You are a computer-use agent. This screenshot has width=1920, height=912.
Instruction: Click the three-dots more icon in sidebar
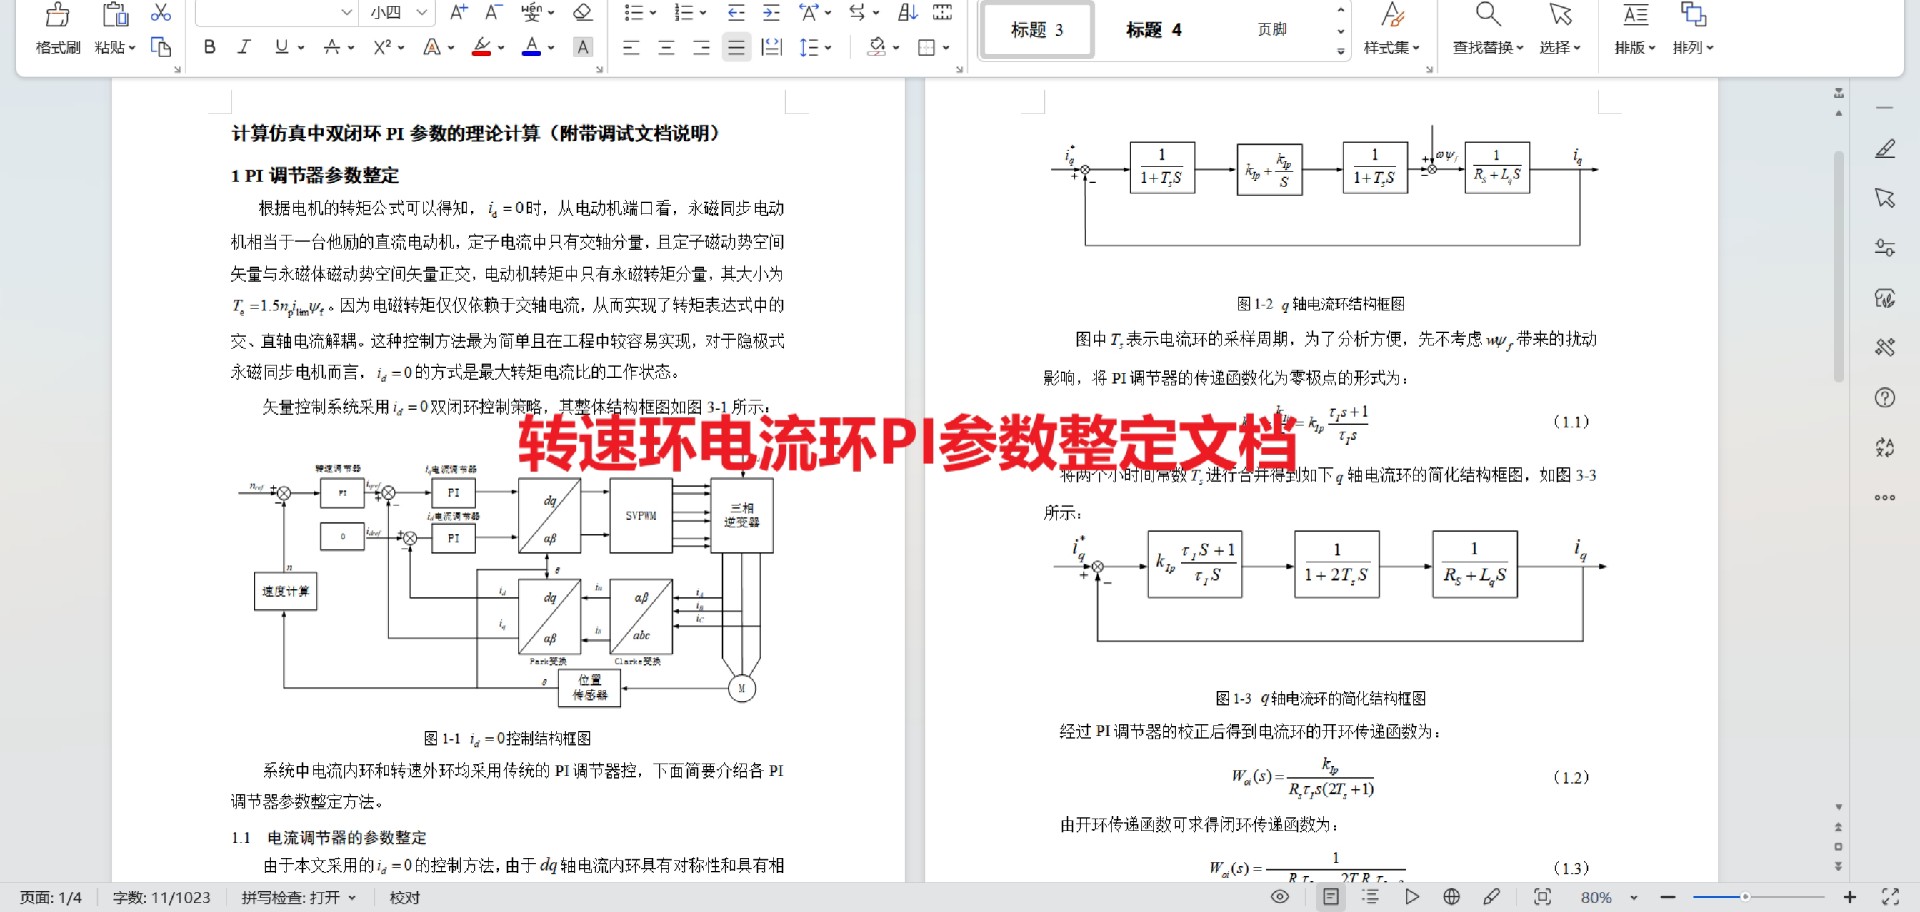pyautogui.click(x=1885, y=497)
